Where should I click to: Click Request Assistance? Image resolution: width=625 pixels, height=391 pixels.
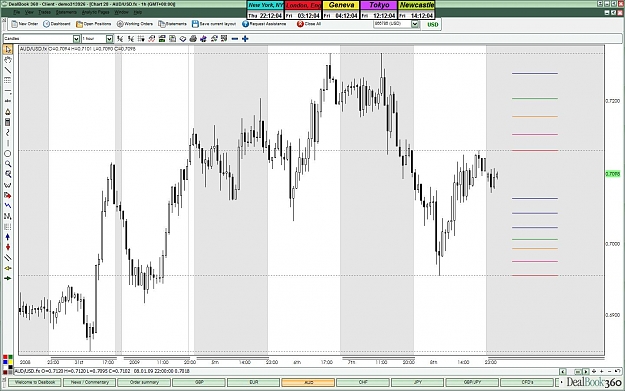point(264,24)
